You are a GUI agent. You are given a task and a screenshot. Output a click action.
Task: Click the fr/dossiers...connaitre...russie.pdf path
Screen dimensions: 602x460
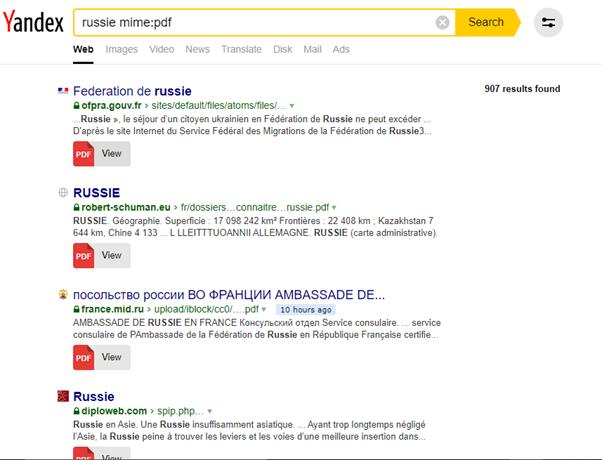point(255,207)
